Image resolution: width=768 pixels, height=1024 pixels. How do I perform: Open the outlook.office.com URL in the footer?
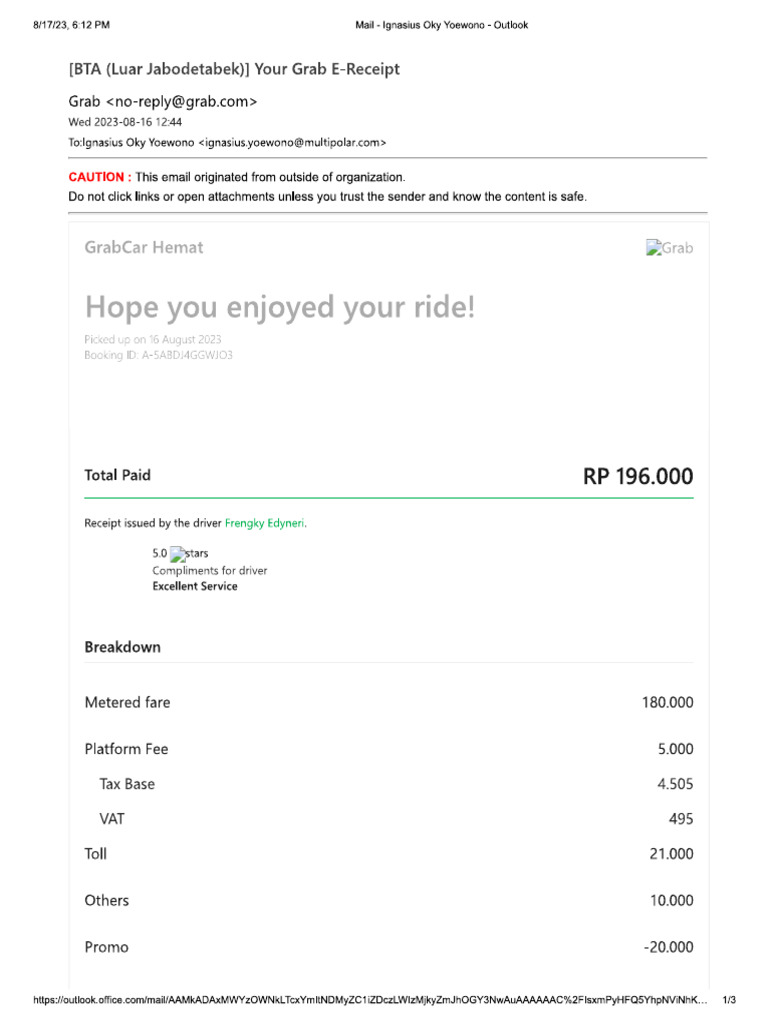[368, 1000]
